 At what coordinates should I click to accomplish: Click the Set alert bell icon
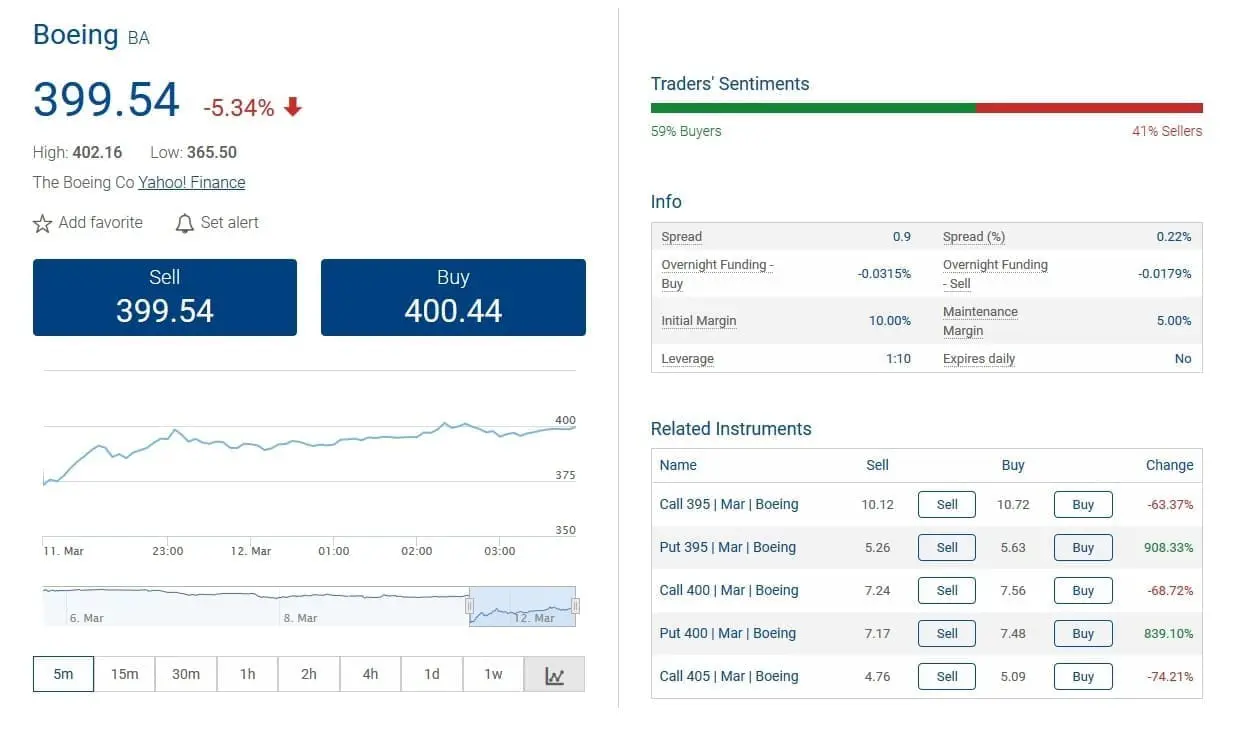(x=185, y=223)
